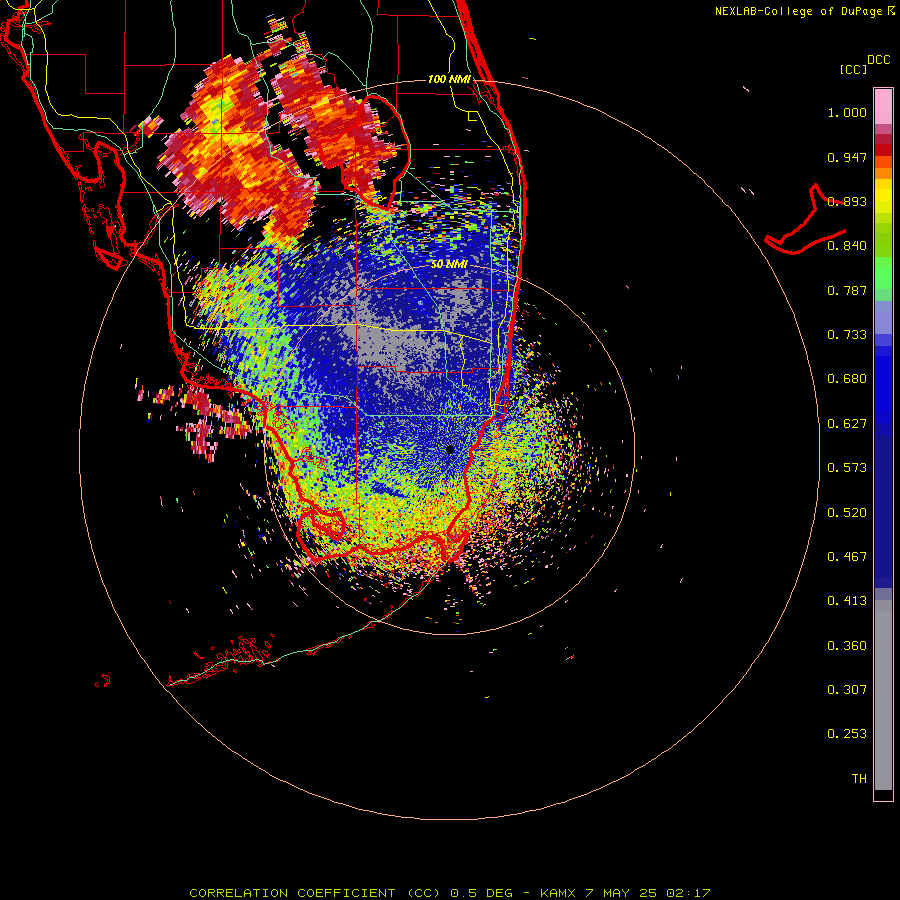
Task: Select the 0.573 scale value
Action: tap(847, 468)
